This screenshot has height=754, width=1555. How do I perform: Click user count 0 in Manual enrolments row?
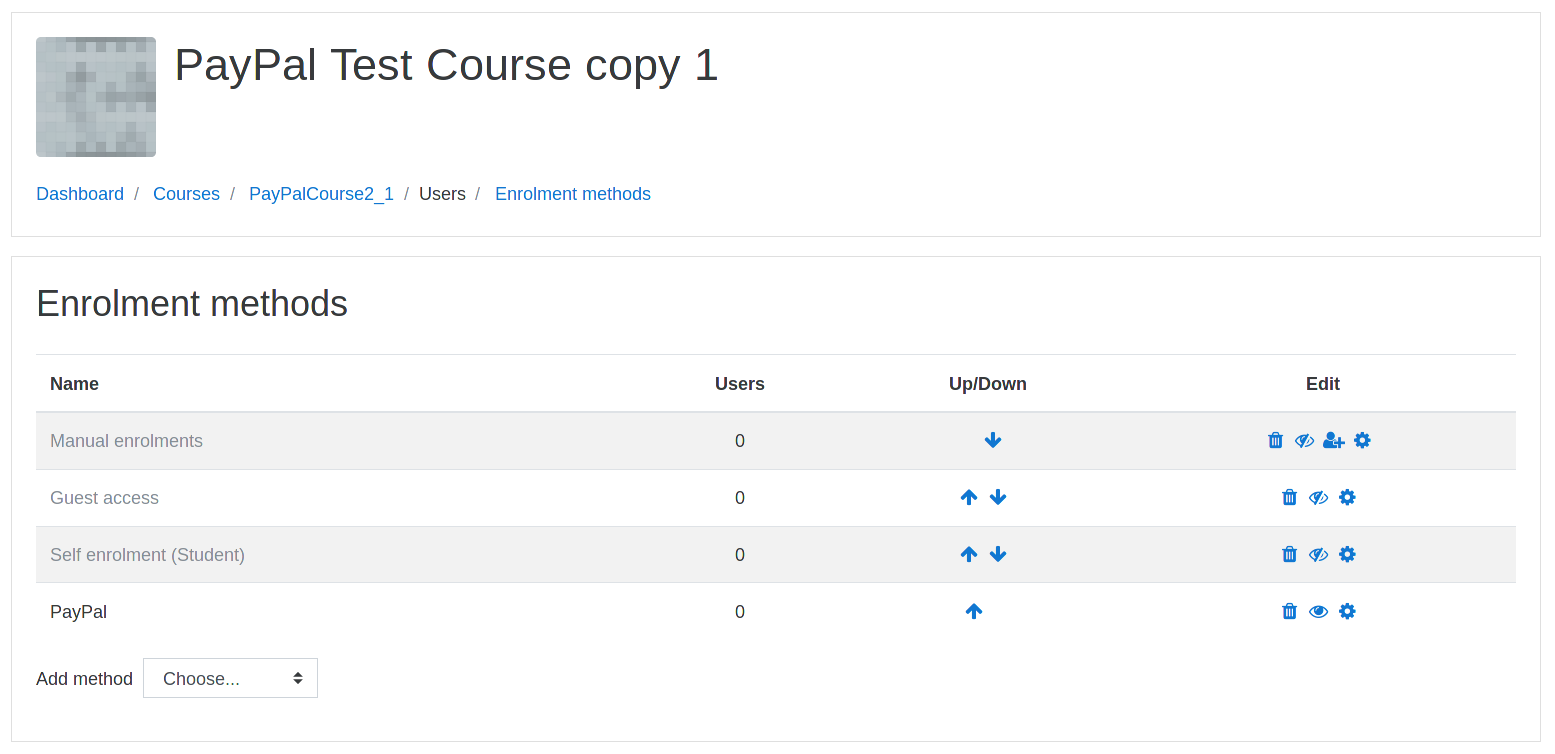pos(740,441)
